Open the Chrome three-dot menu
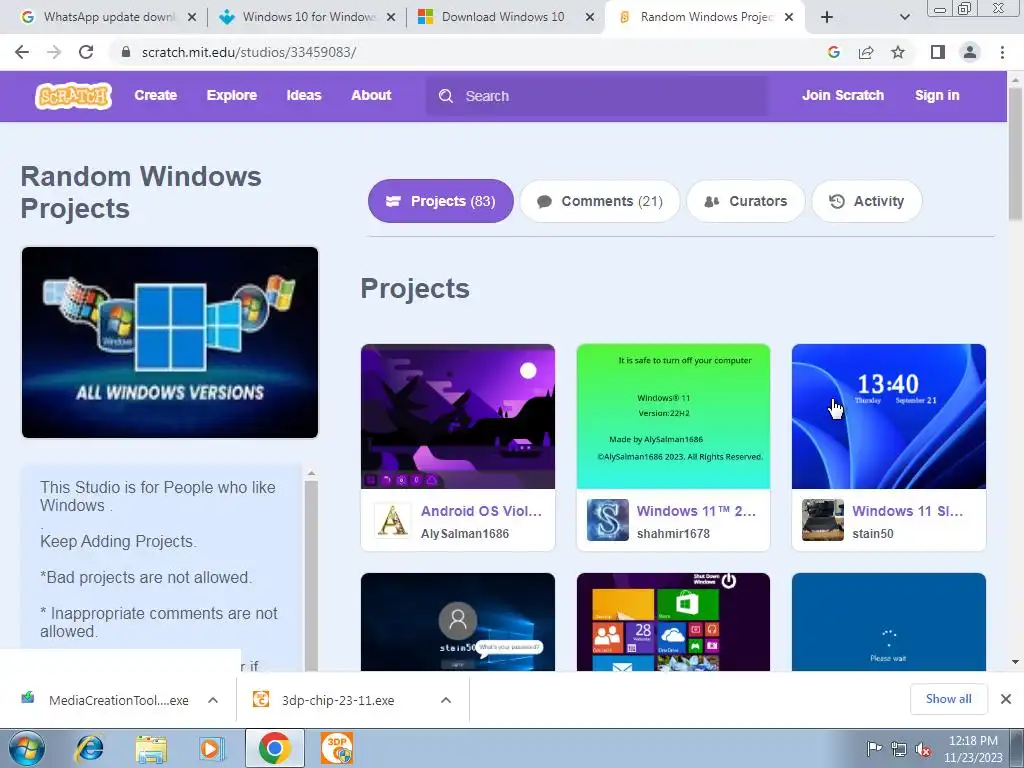Screen dimensions: 1024x768 tap(1002, 52)
